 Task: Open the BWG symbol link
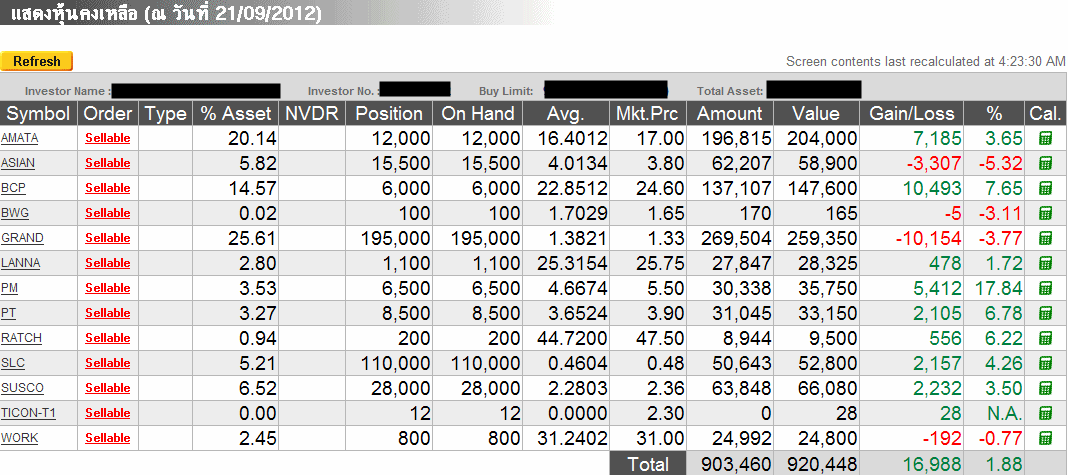15,213
